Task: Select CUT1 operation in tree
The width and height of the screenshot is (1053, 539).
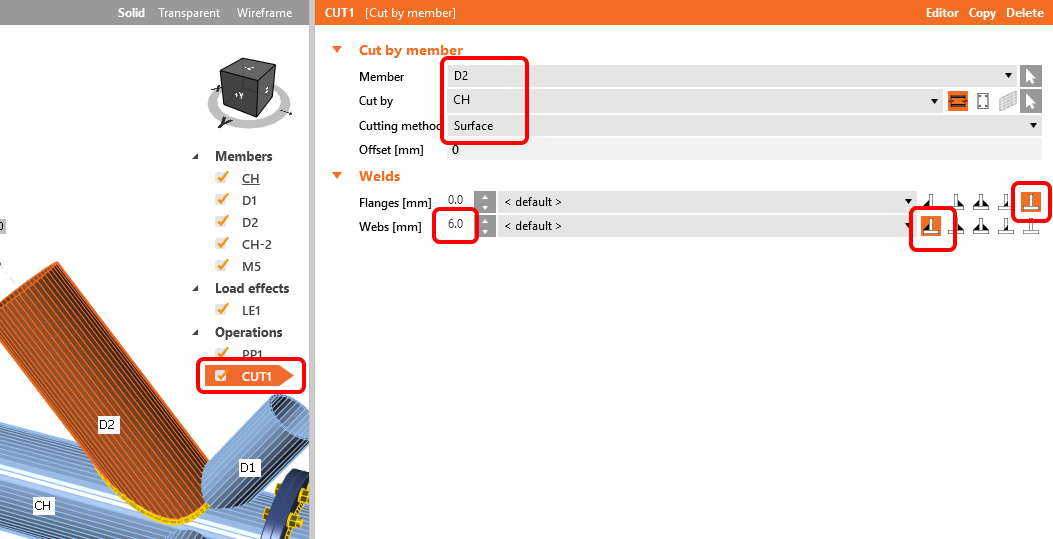Action: [257, 377]
